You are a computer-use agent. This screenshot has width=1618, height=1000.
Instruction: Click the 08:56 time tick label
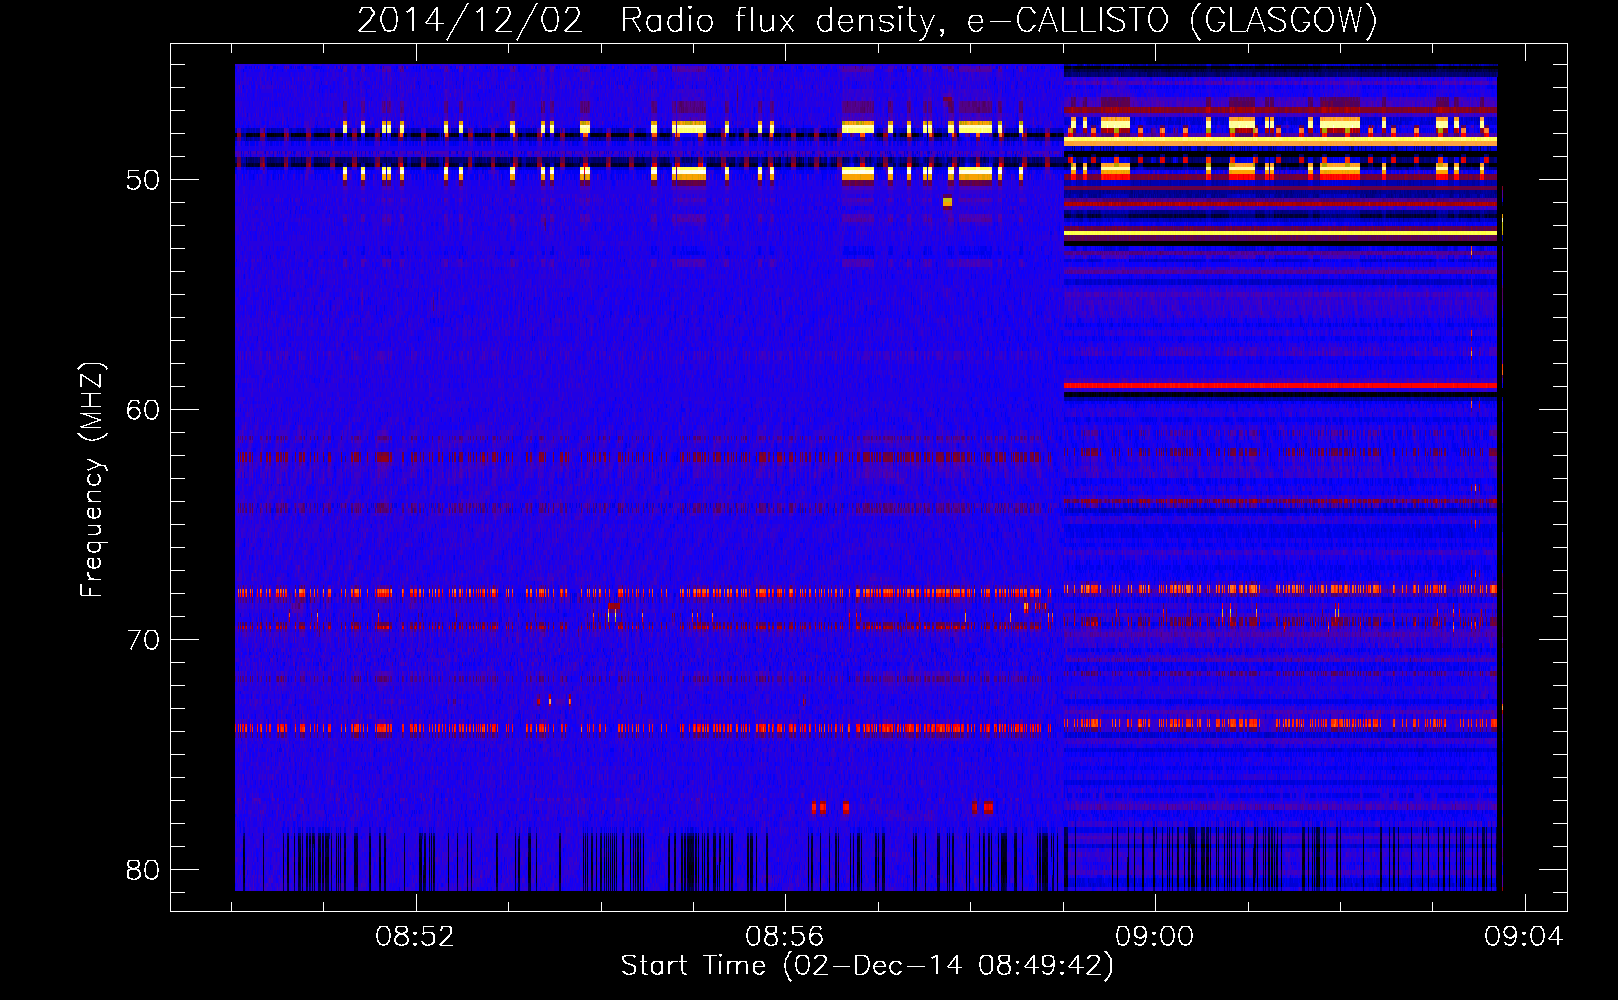[784, 937]
